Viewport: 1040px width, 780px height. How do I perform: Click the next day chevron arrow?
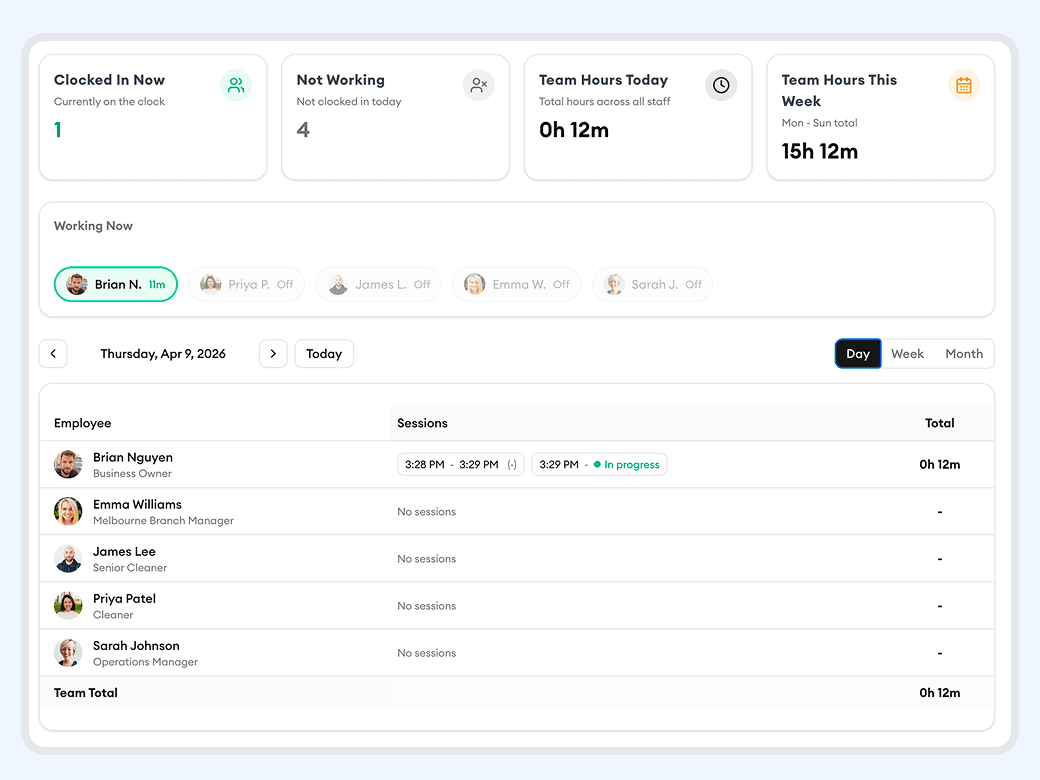273,353
